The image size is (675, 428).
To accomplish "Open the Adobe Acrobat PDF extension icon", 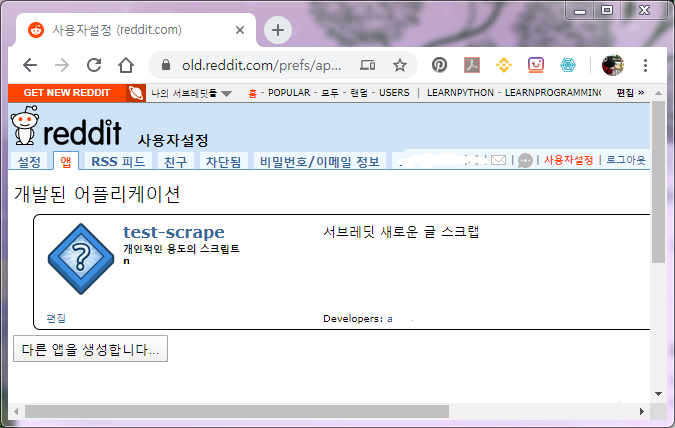I will tap(471, 65).
